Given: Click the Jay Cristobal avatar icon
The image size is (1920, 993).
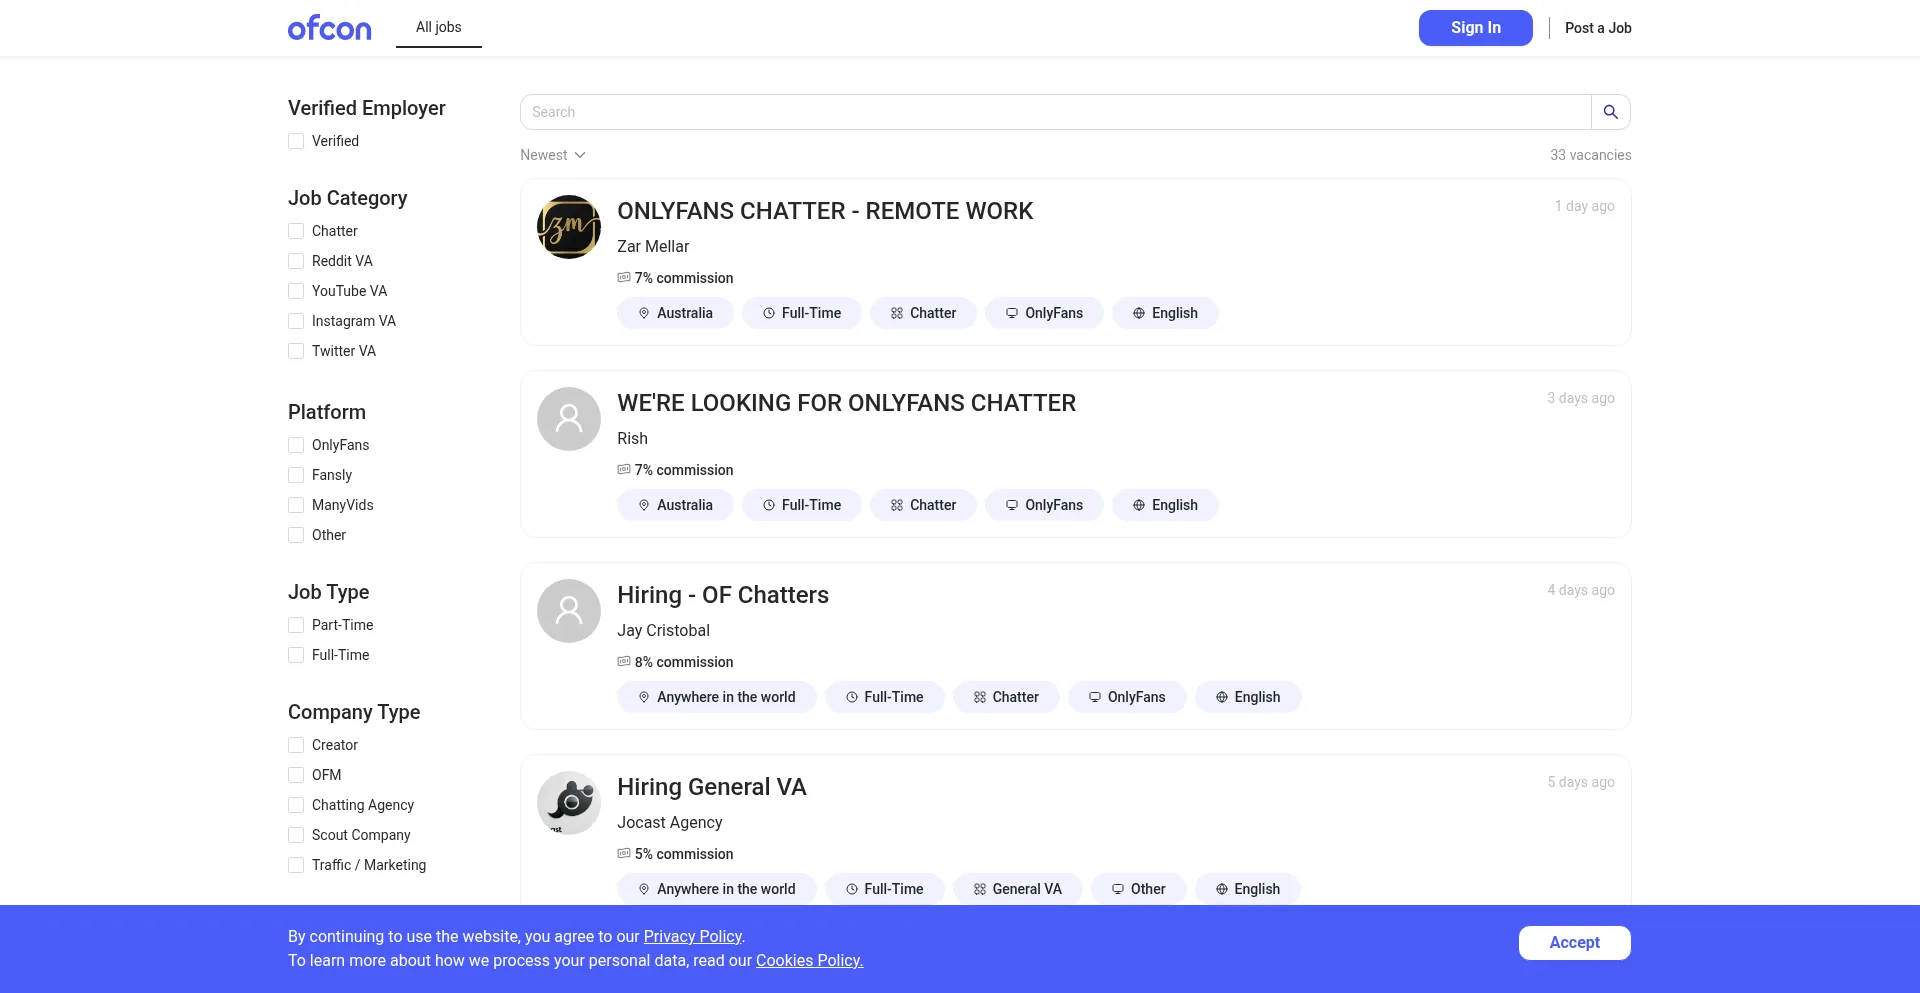Looking at the screenshot, I should coord(568,611).
